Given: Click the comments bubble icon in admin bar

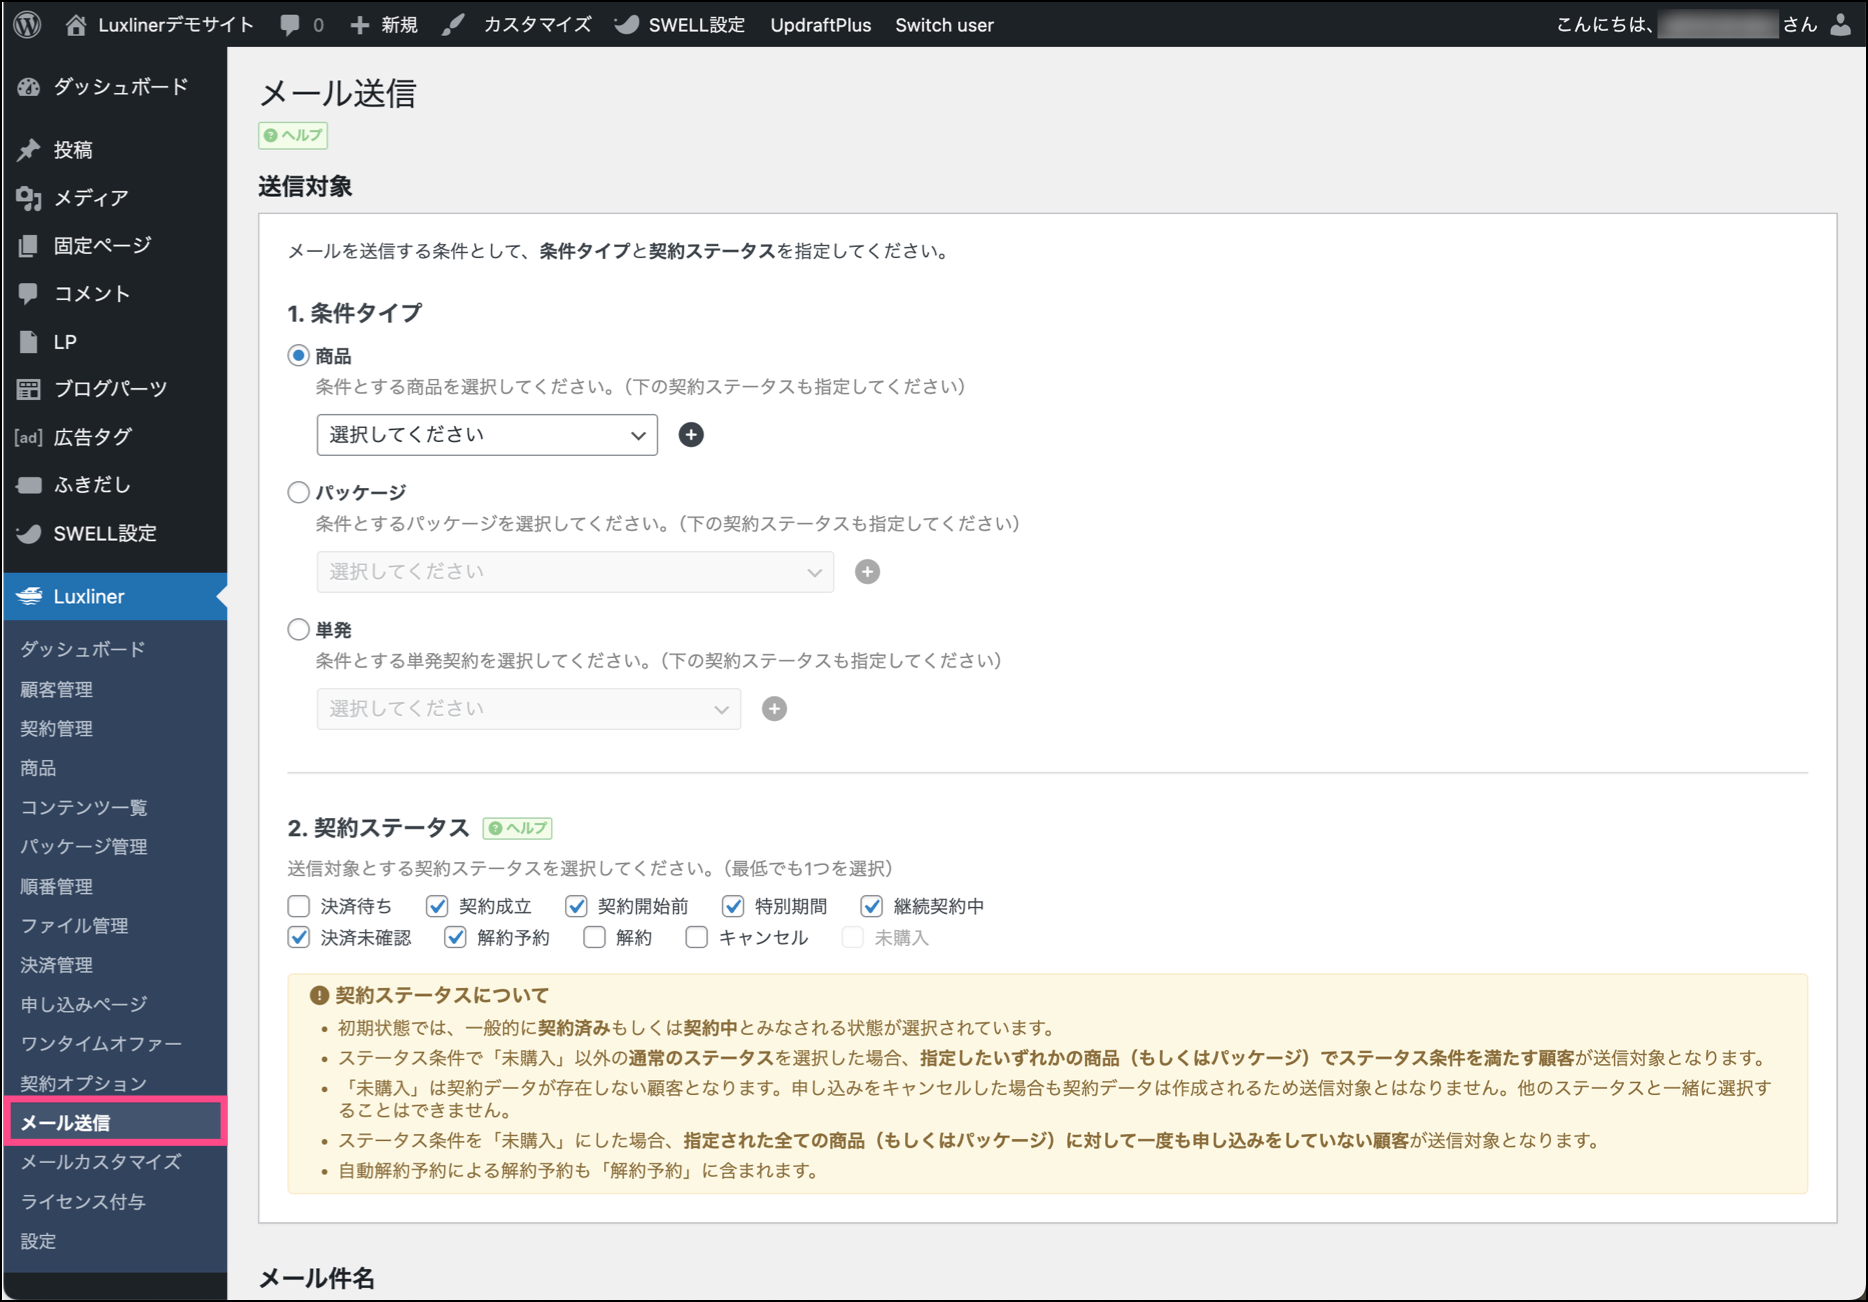Looking at the screenshot, I should 290,25.
